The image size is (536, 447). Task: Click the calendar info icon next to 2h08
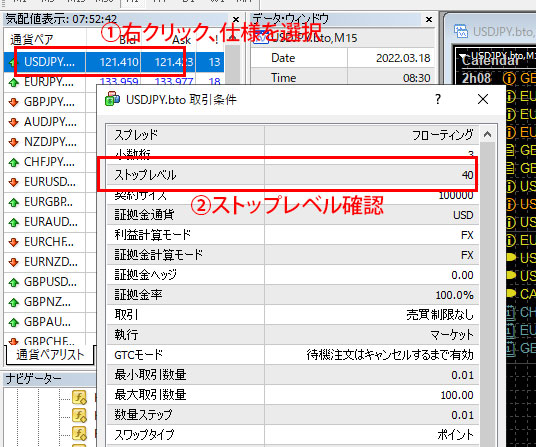509,79
